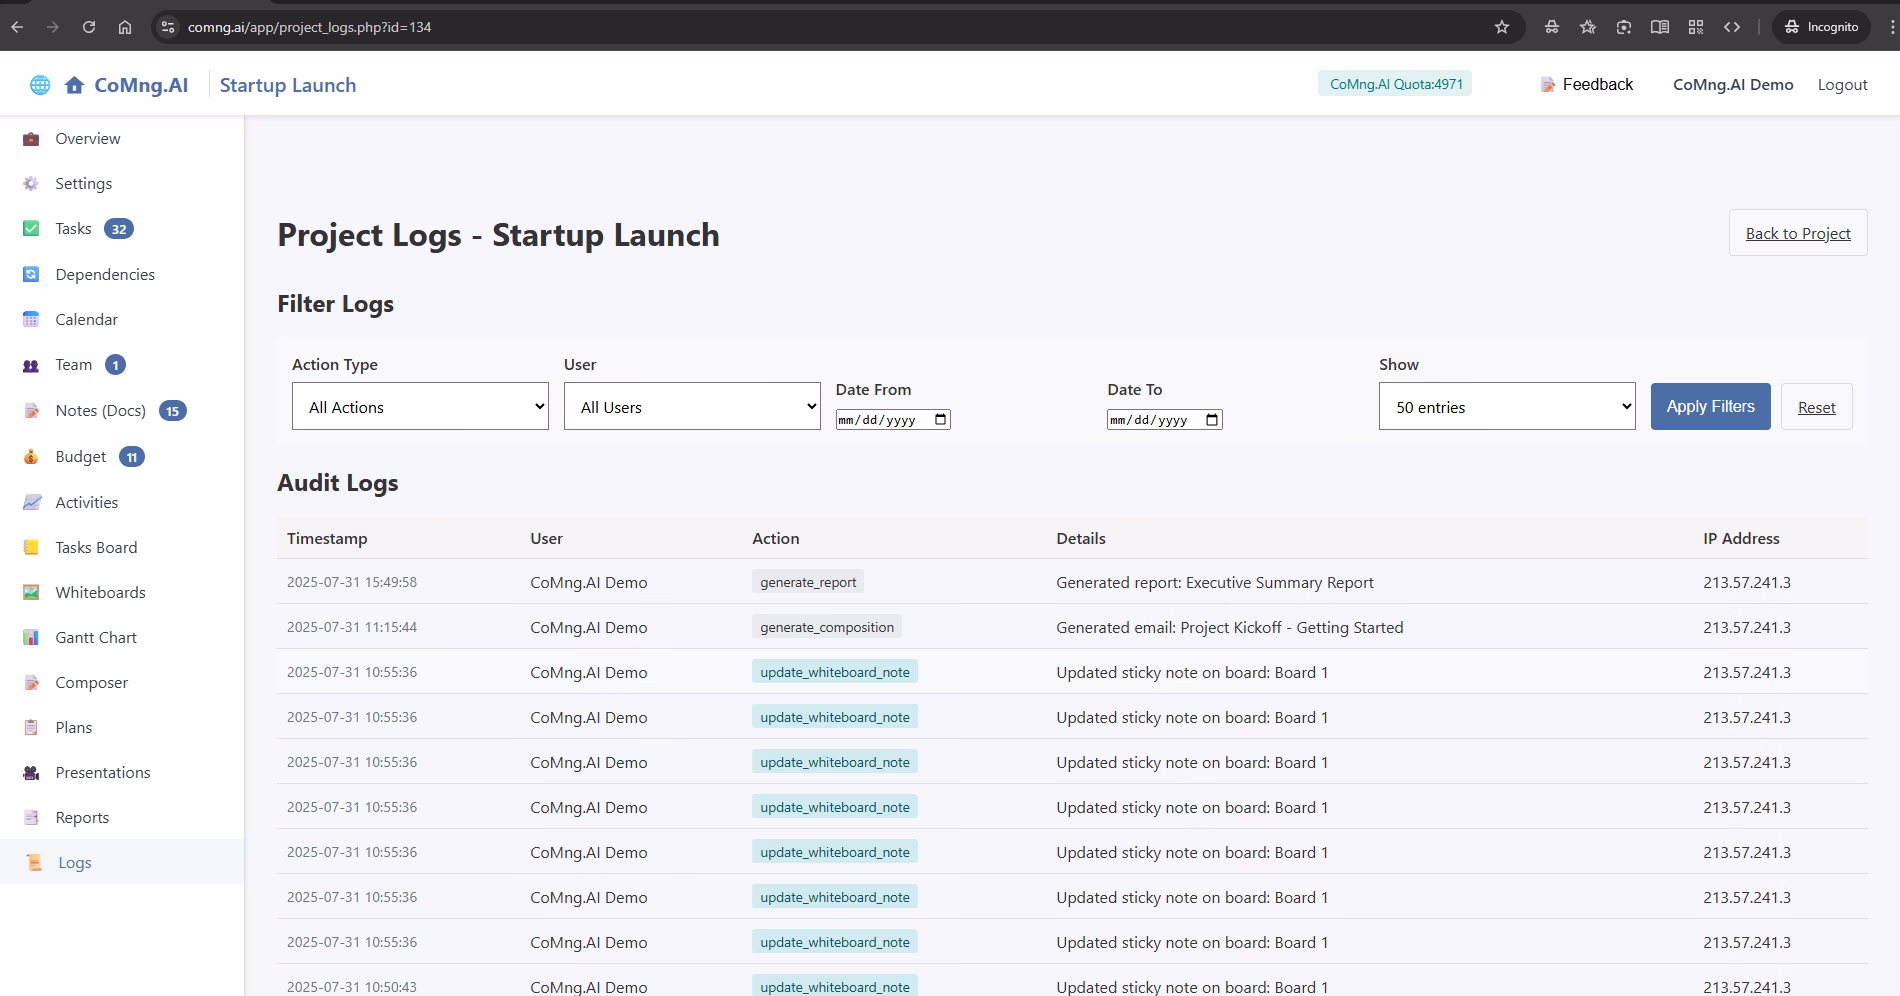
Task: Click the Presentations icon in sidebar
Action: (31, 773)
